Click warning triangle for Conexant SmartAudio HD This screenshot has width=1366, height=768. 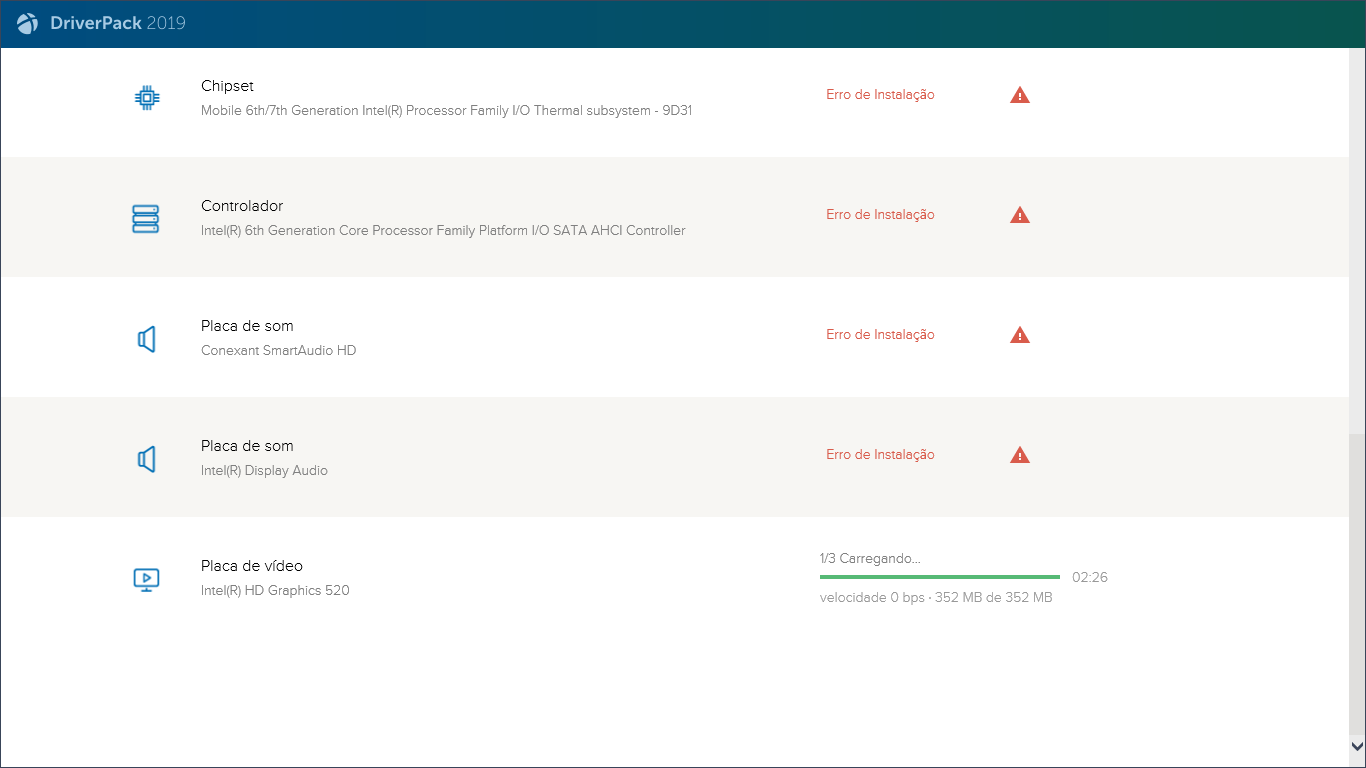click(1020, 335)
